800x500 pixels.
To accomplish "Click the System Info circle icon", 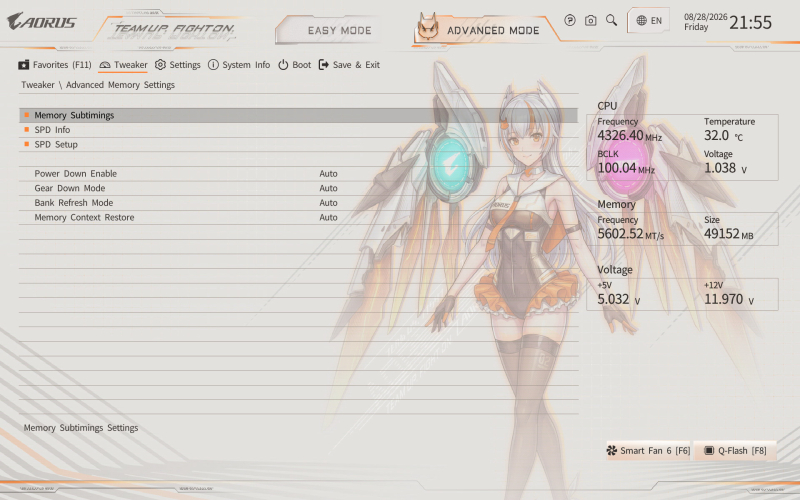I will pos(213,65).
